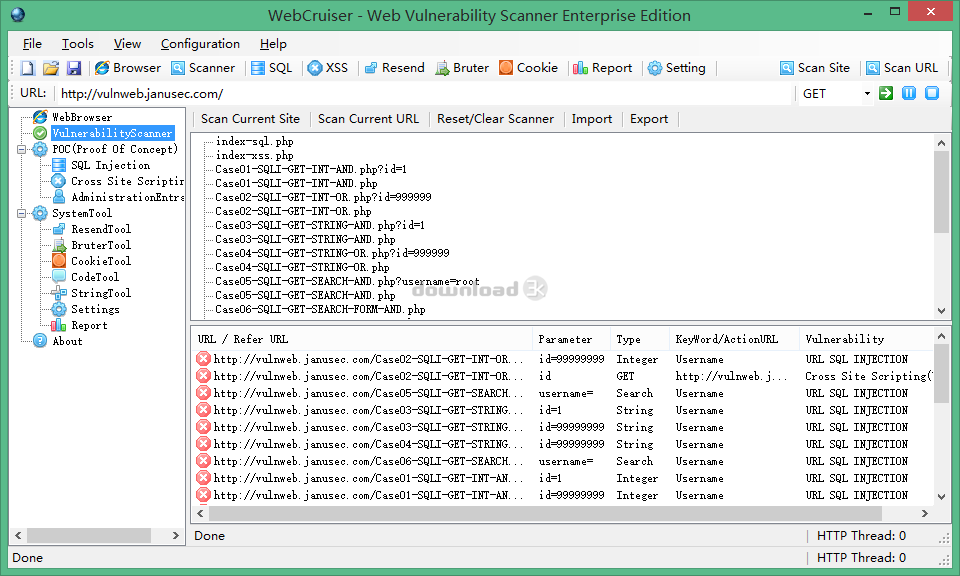Click the sidebar horizontal scrollbar thumb

89,535
